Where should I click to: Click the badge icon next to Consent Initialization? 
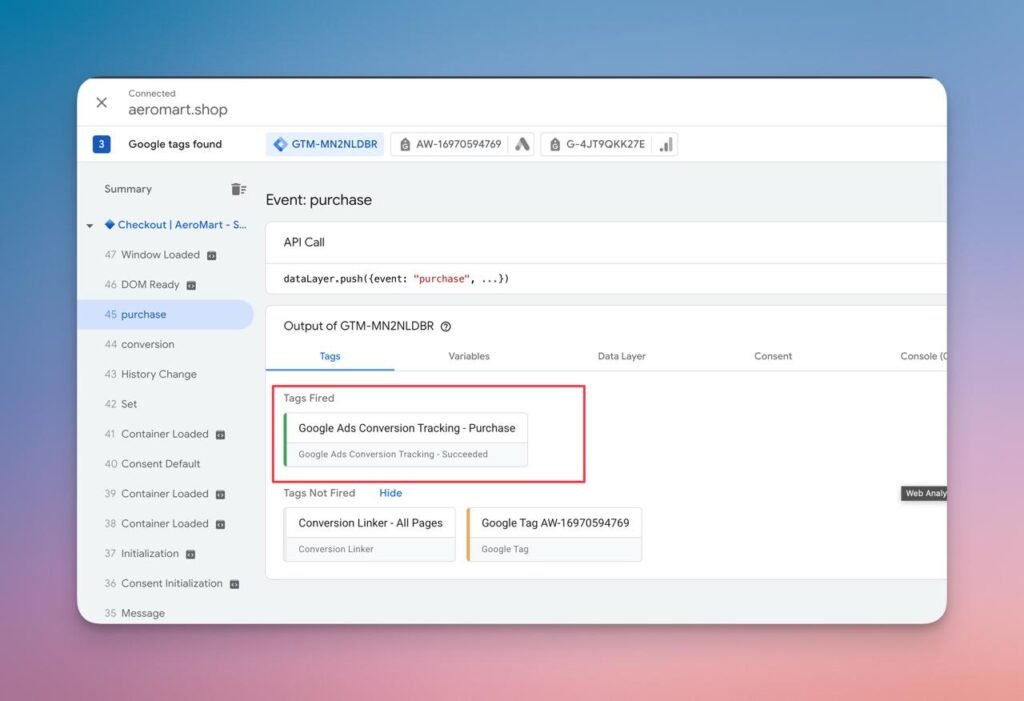(234, 584)
